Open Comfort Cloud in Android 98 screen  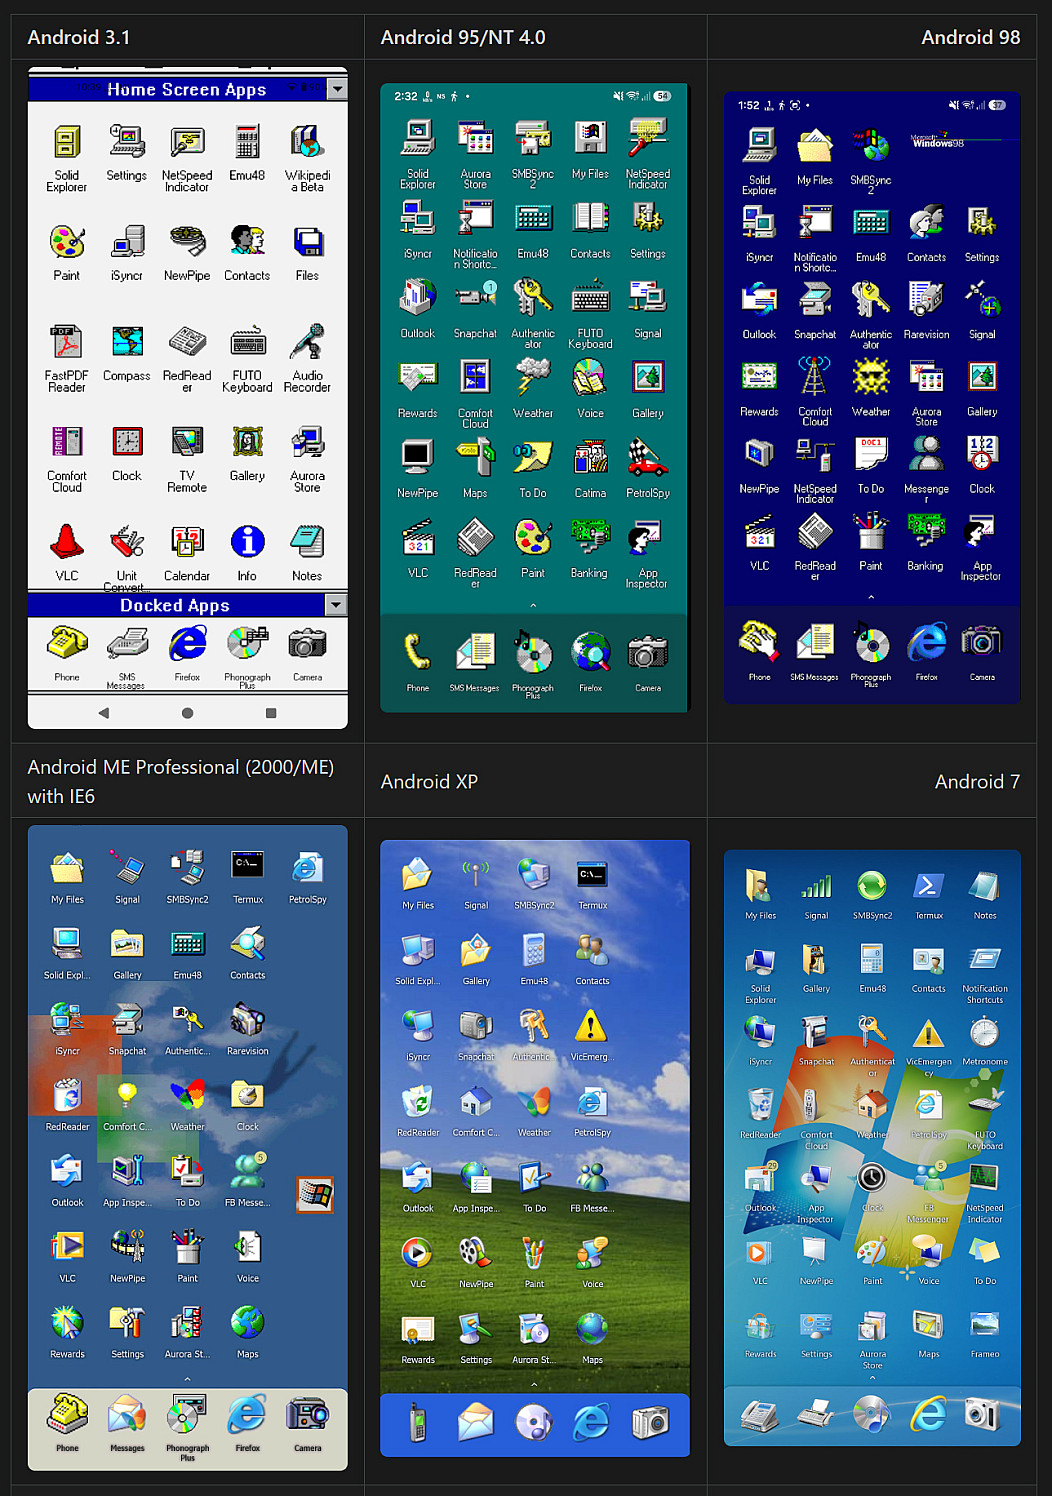tap(815, 377)
